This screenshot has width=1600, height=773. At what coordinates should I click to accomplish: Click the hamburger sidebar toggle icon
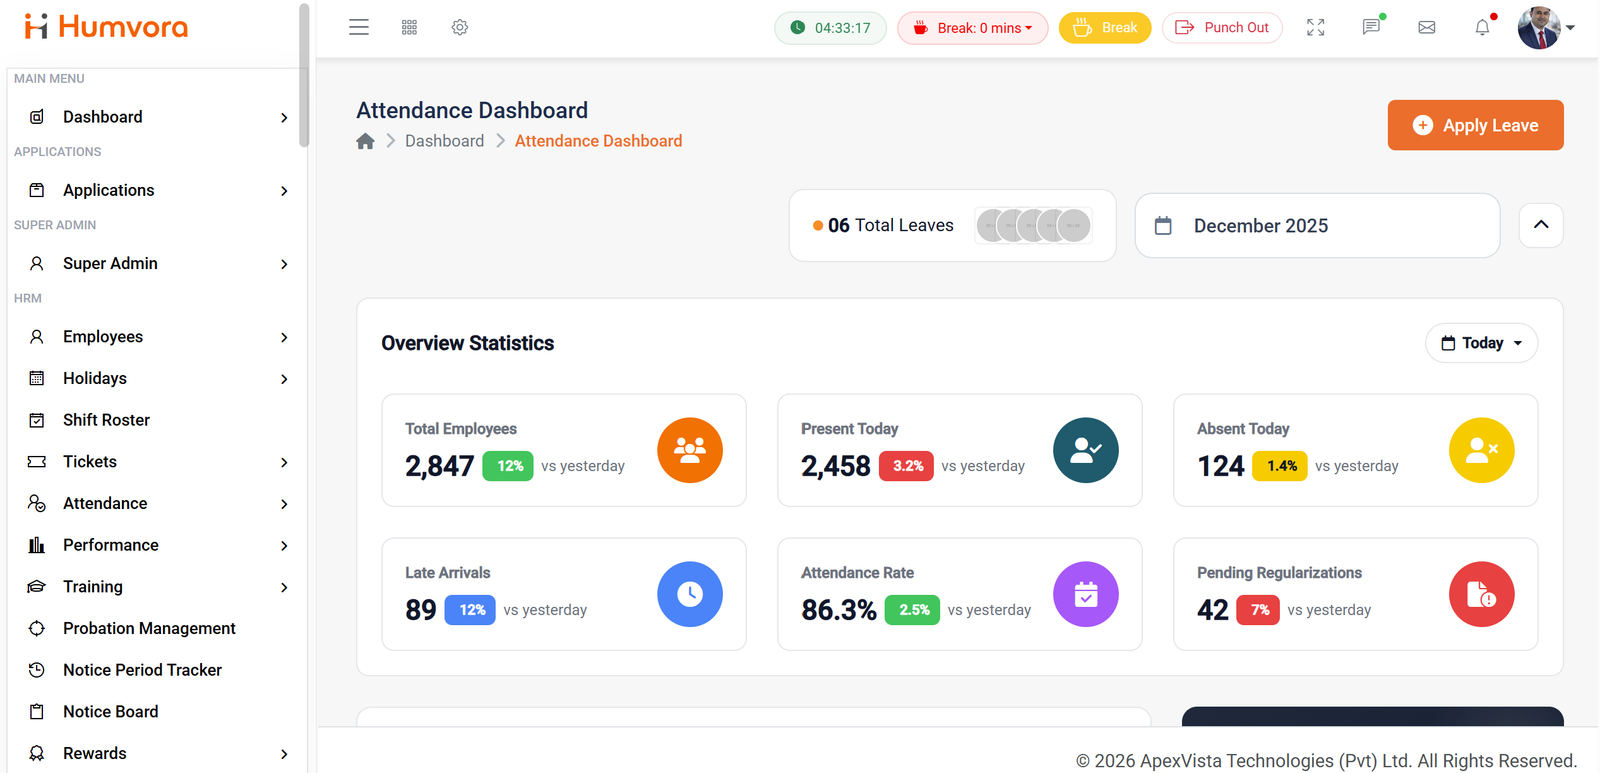point(359,28)
